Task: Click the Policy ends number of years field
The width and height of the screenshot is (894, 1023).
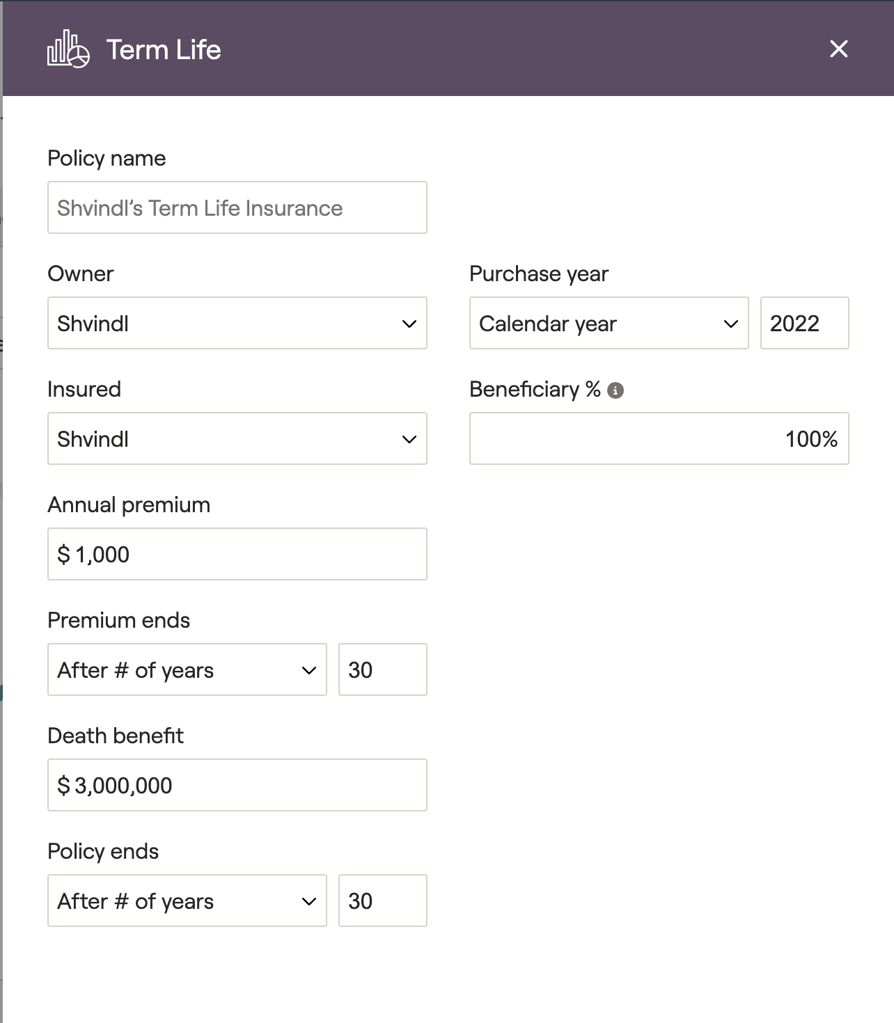Action: pos(382,901)
